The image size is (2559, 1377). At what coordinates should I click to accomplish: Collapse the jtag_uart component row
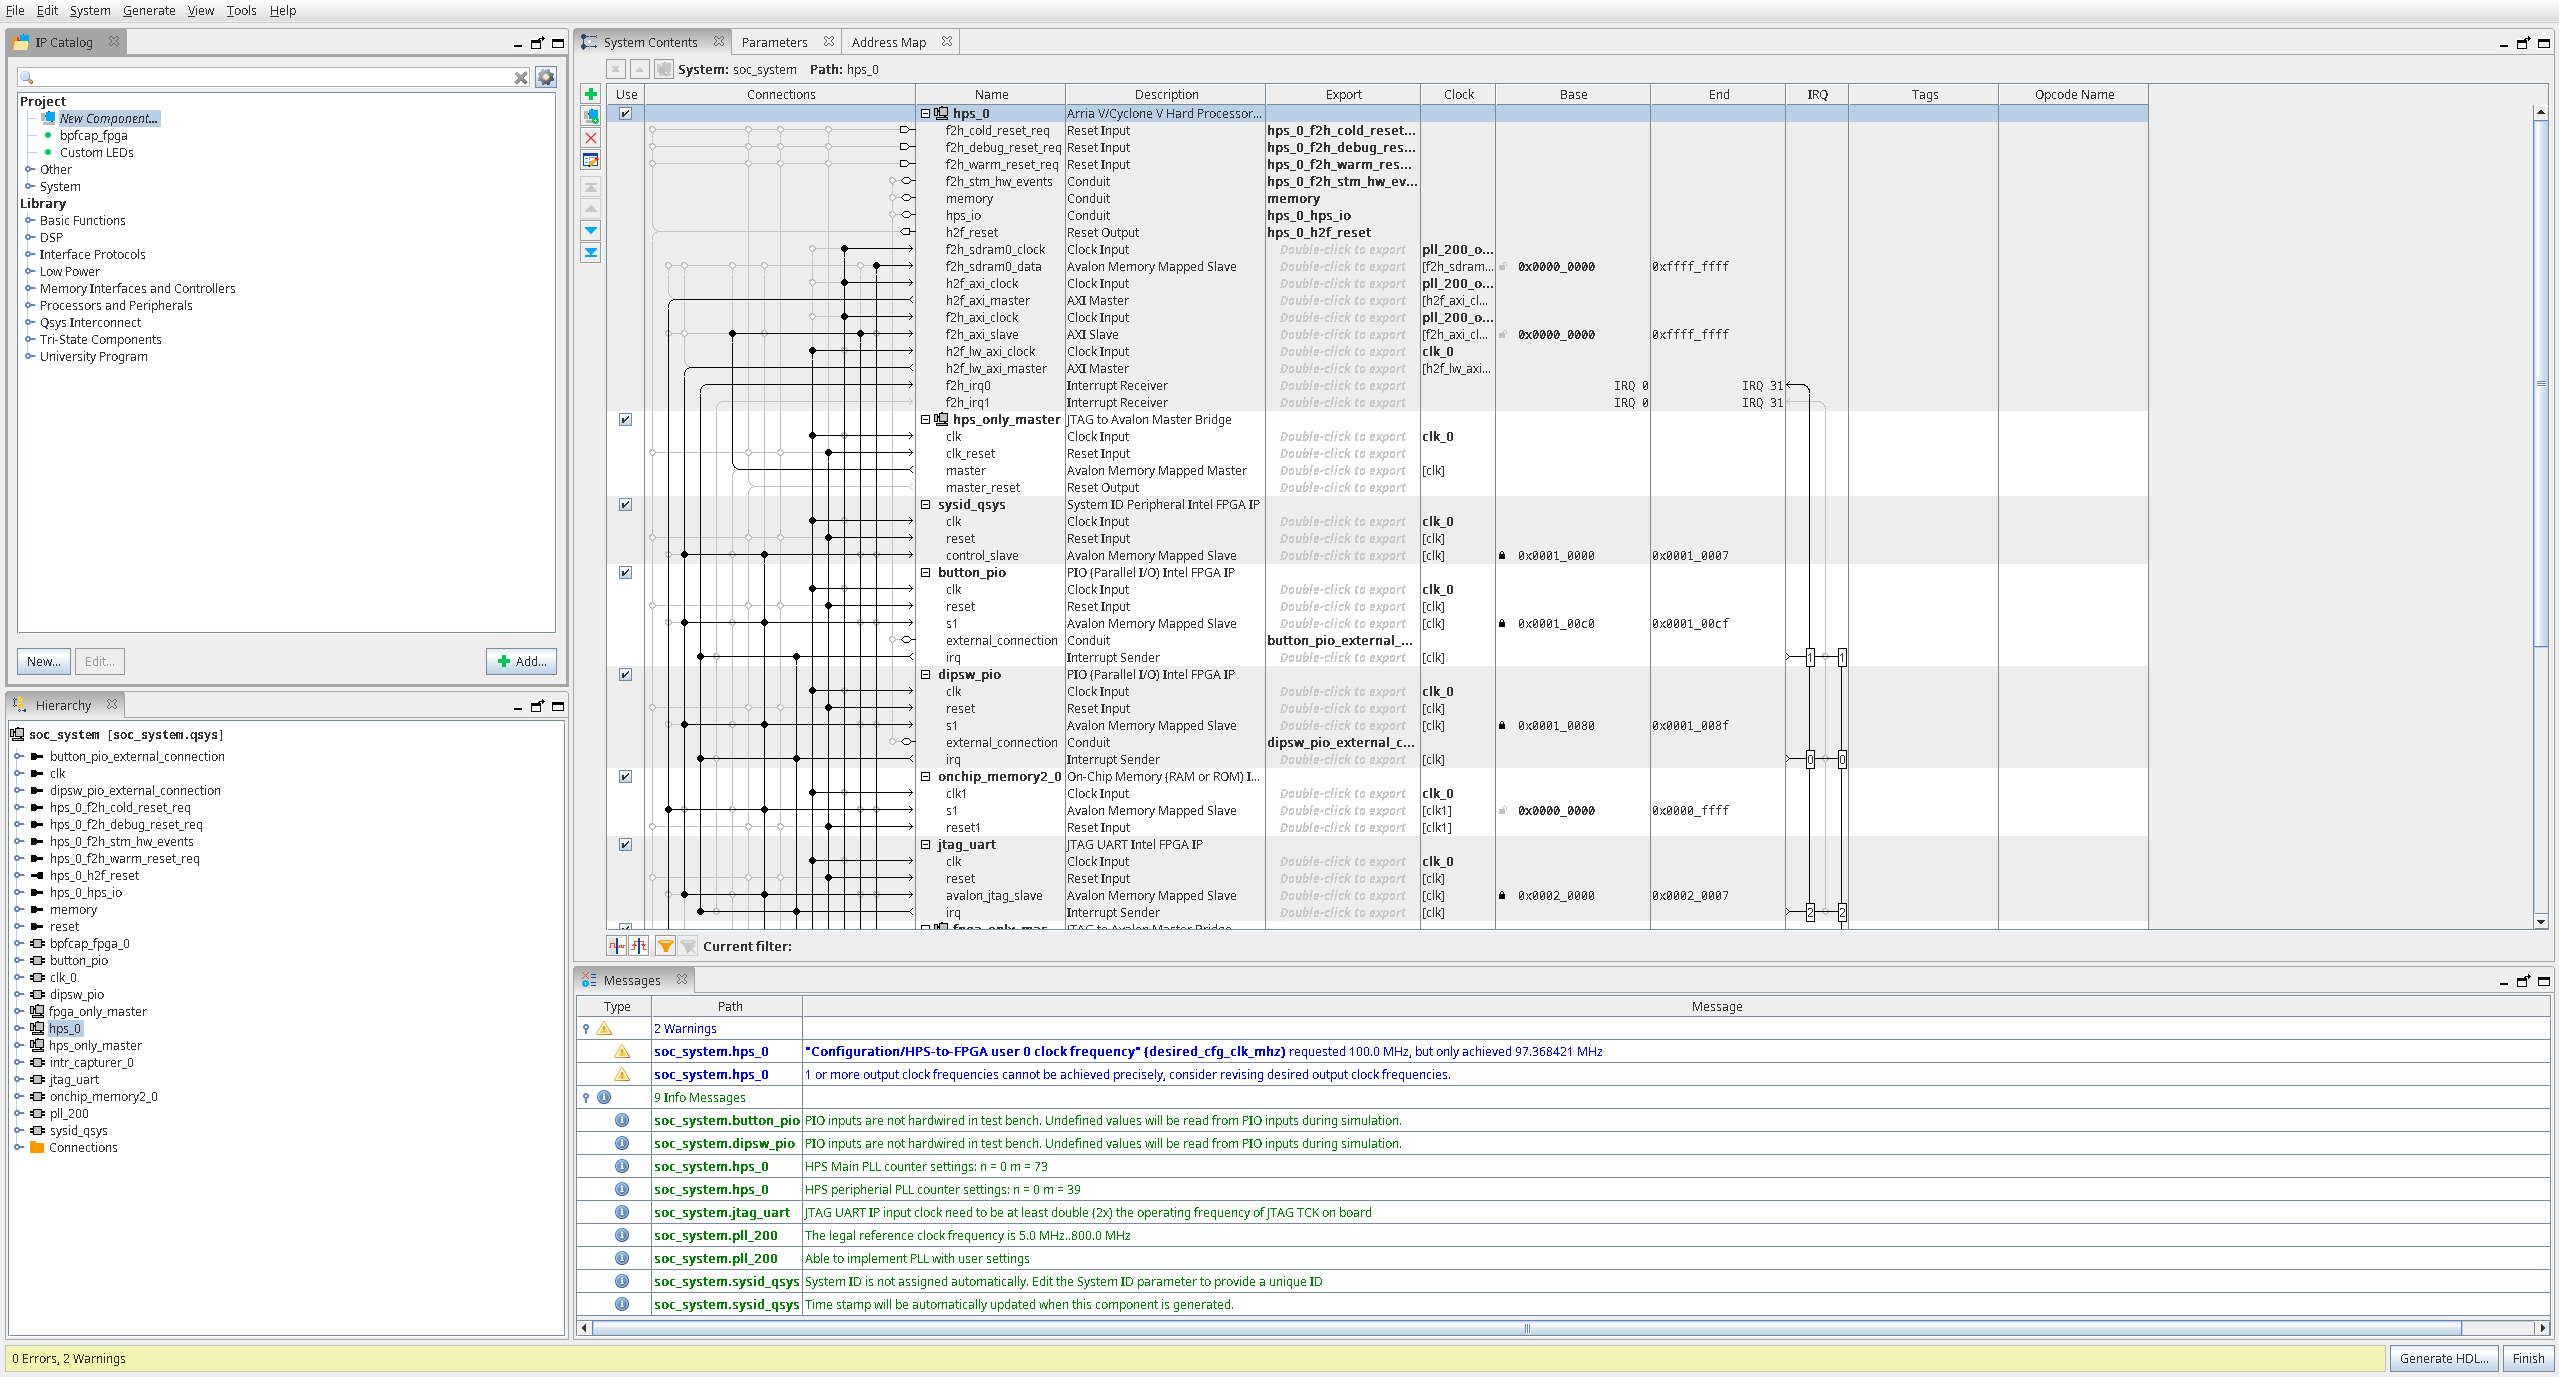pos(926,845)
